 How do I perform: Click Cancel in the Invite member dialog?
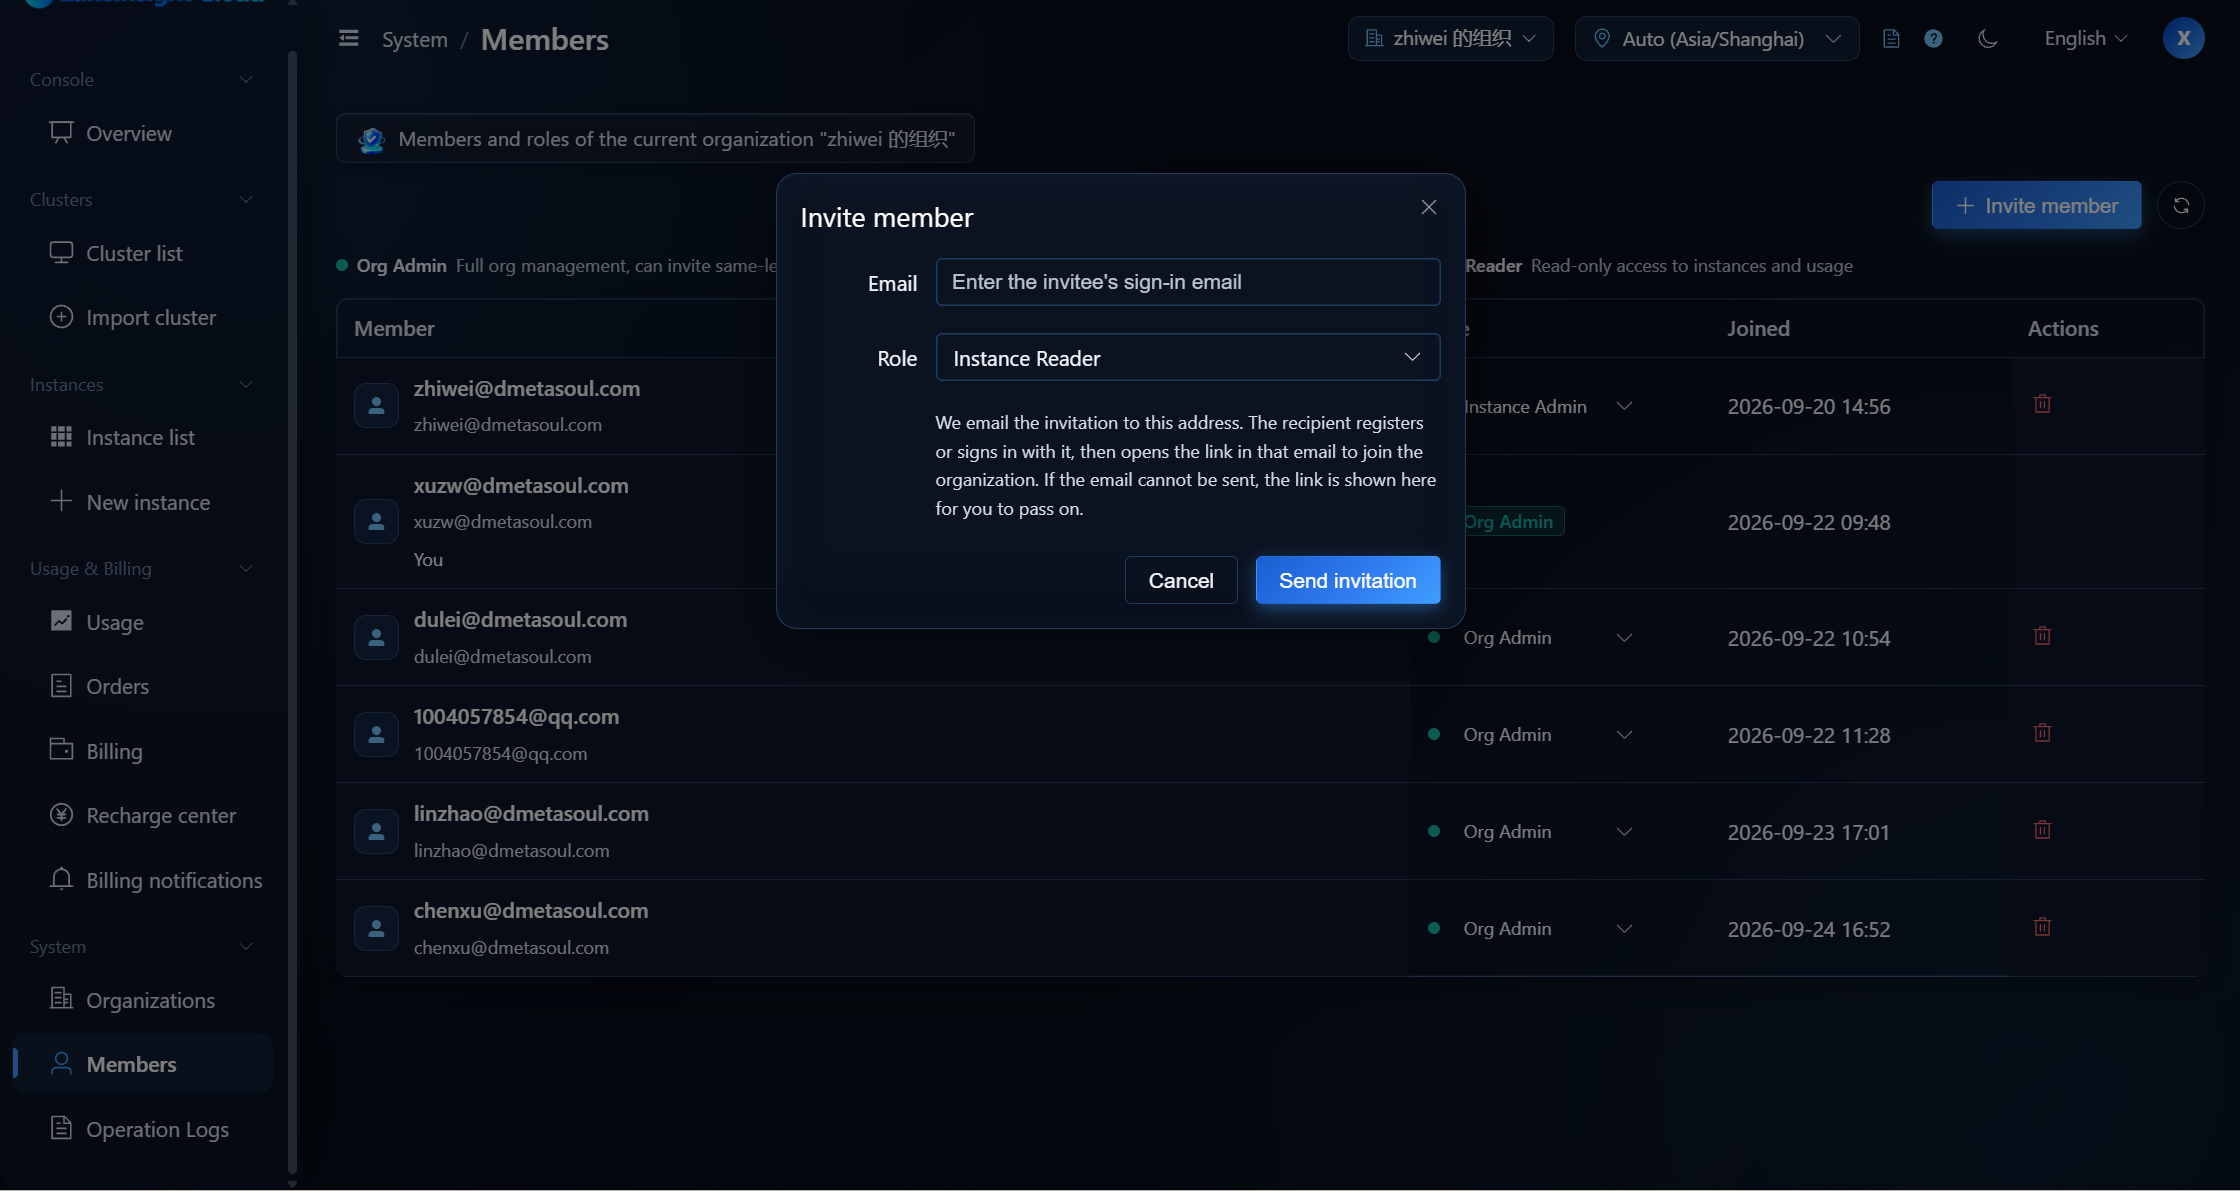point(1181,580)
